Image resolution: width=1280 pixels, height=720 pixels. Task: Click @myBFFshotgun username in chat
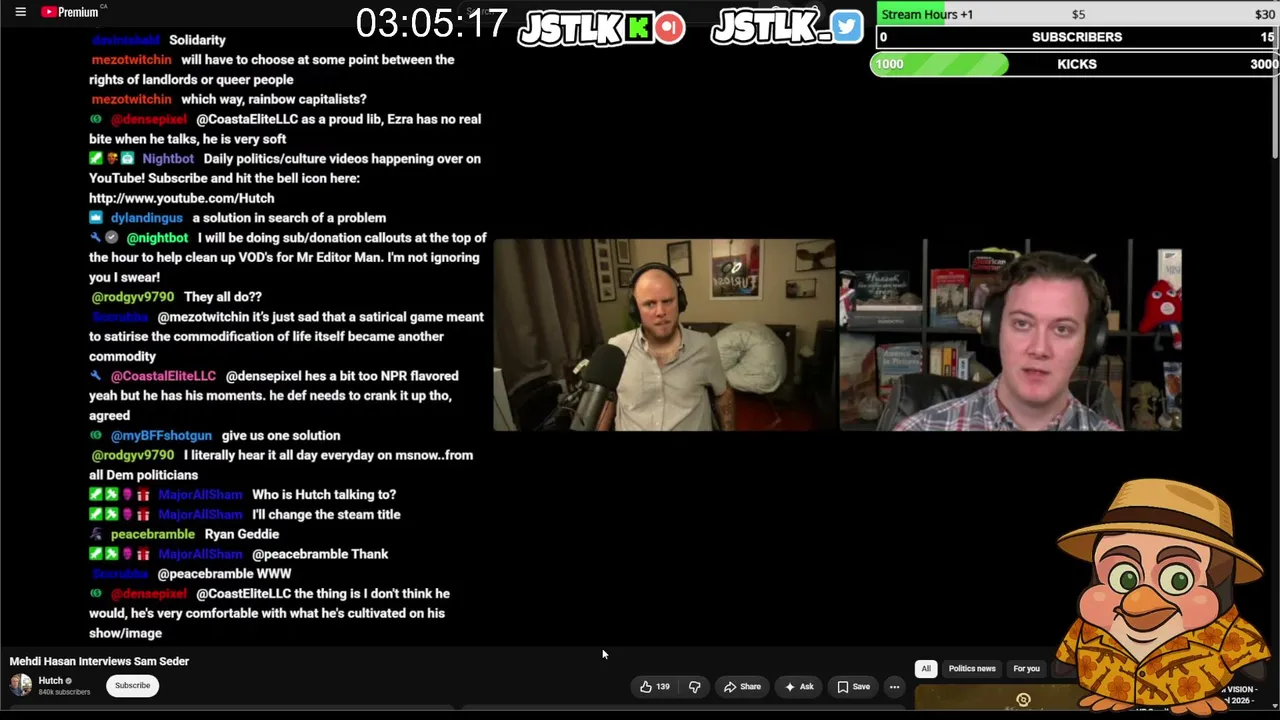point(161,436)
